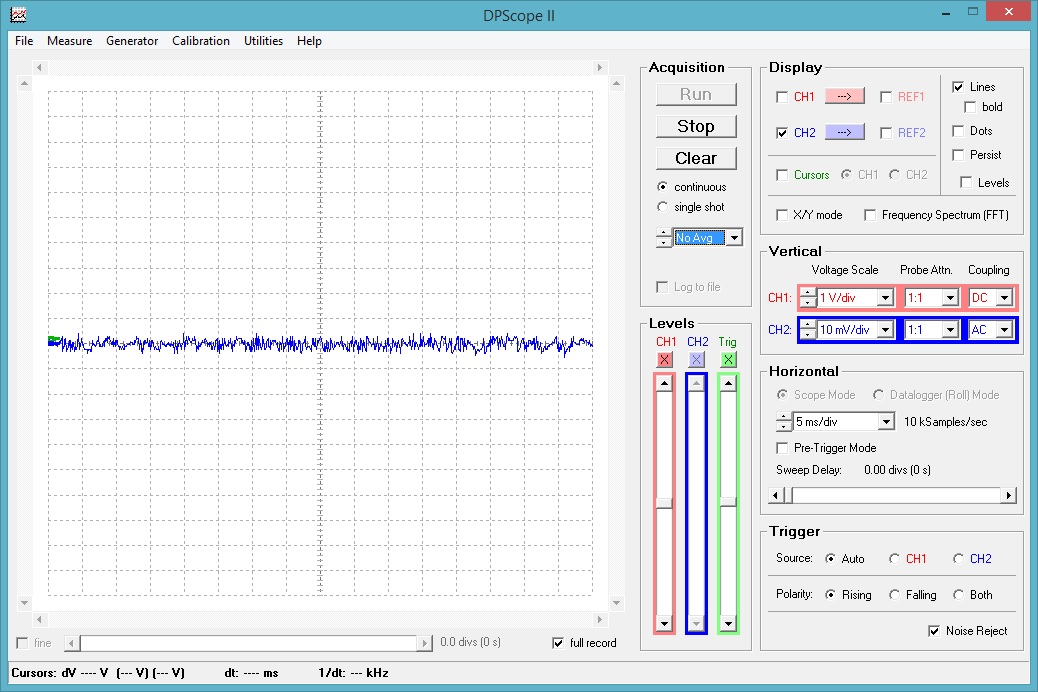This screenshot has width=1038, height=692.
Task: Select CH1 as trigger source
Action: 894,559
